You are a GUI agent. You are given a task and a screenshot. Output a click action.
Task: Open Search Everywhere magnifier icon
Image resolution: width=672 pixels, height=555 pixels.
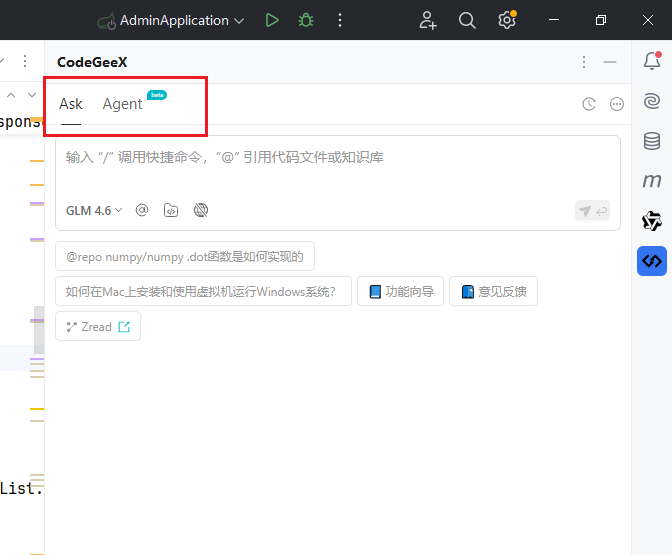(x=467, y=20)
